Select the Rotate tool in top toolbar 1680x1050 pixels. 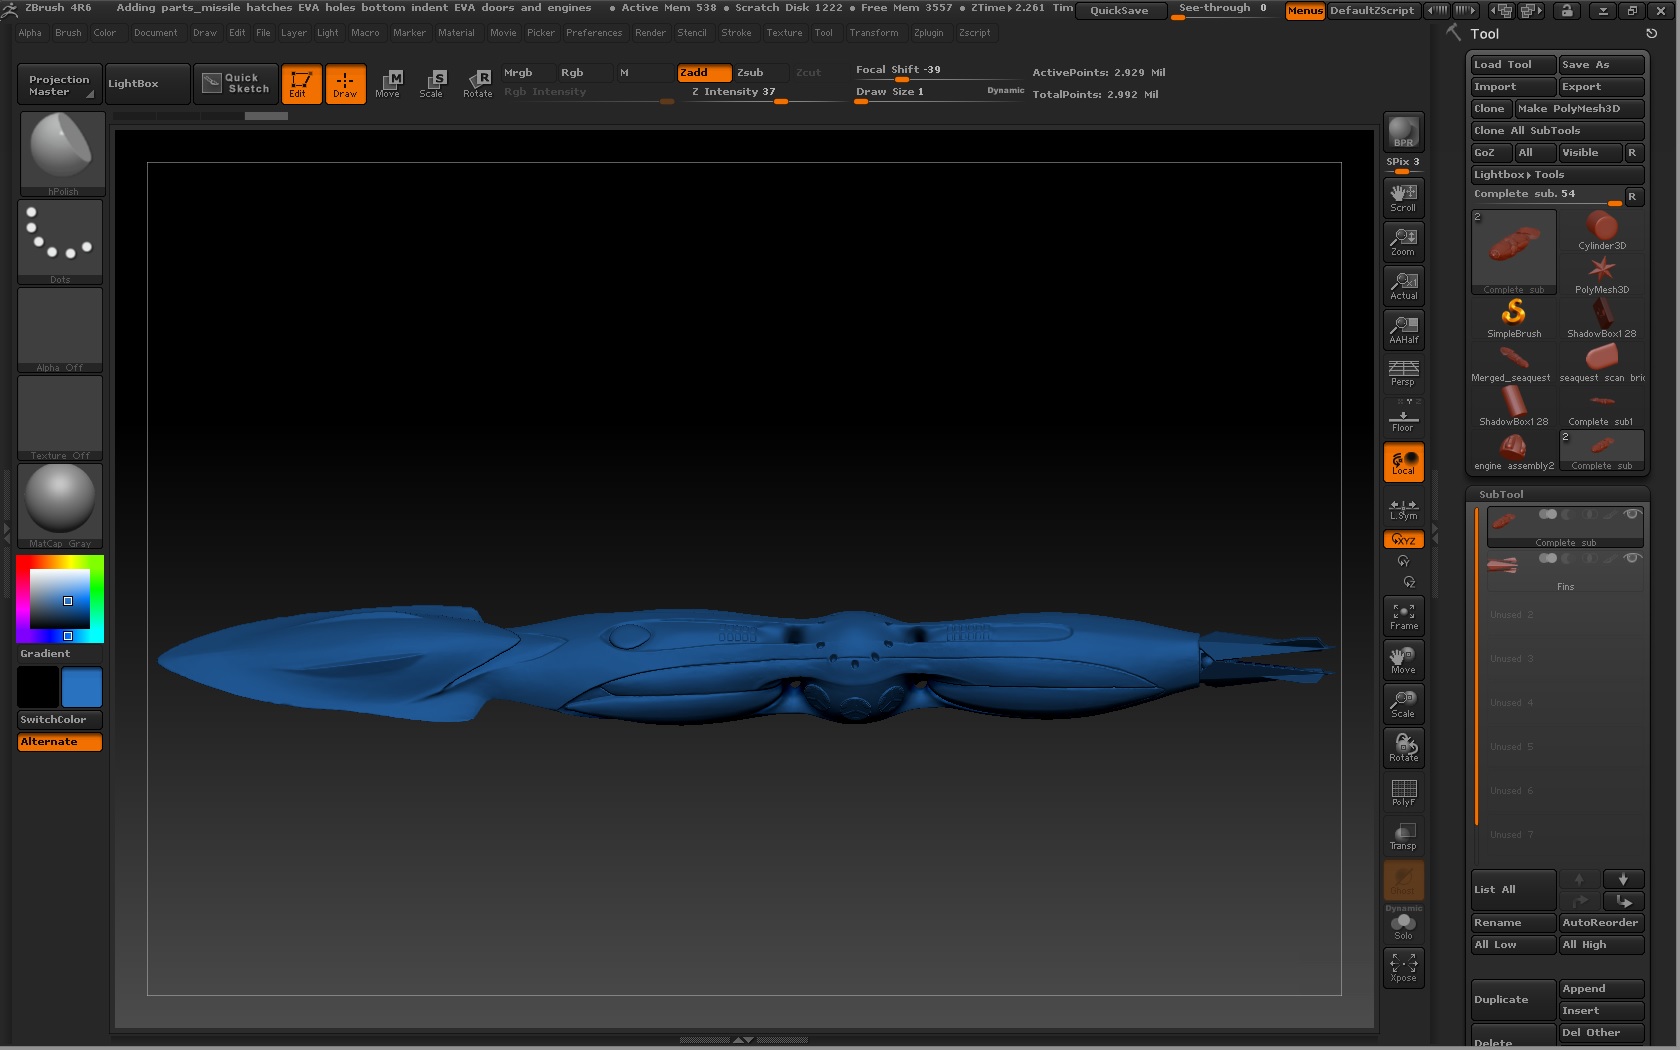point(477,83)
